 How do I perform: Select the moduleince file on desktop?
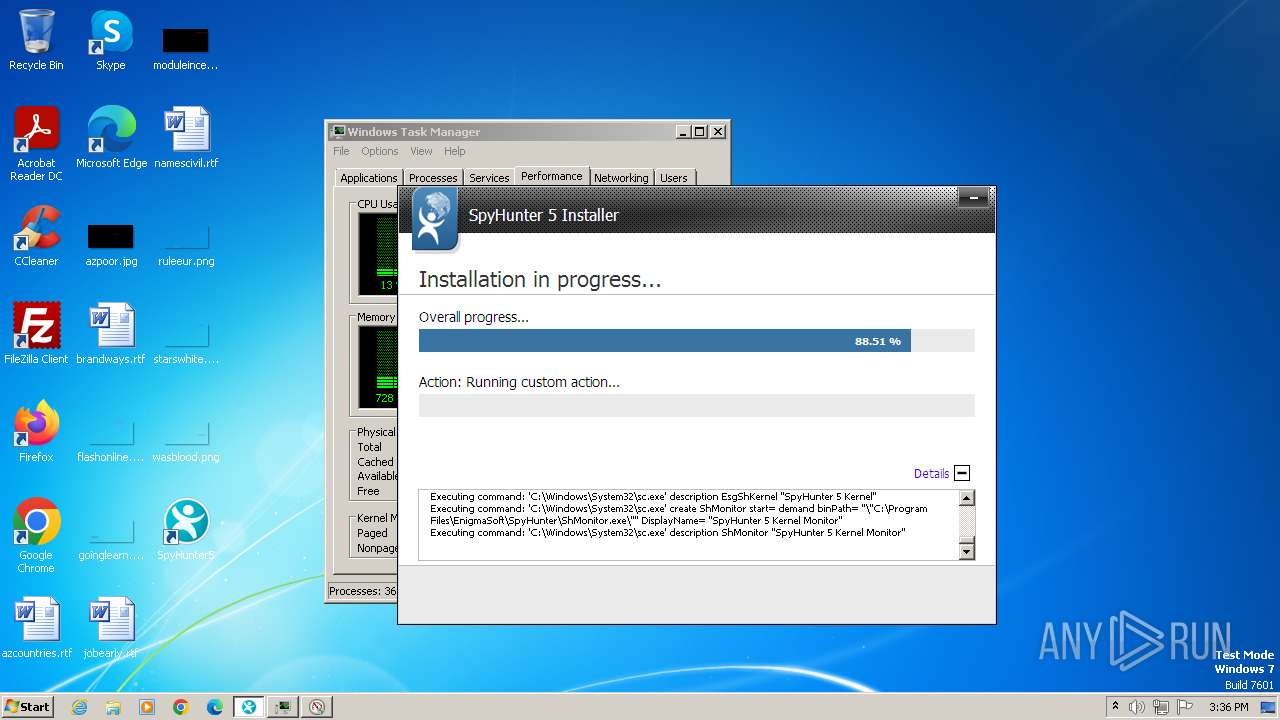pyautogui.click(x=185, y=48)
